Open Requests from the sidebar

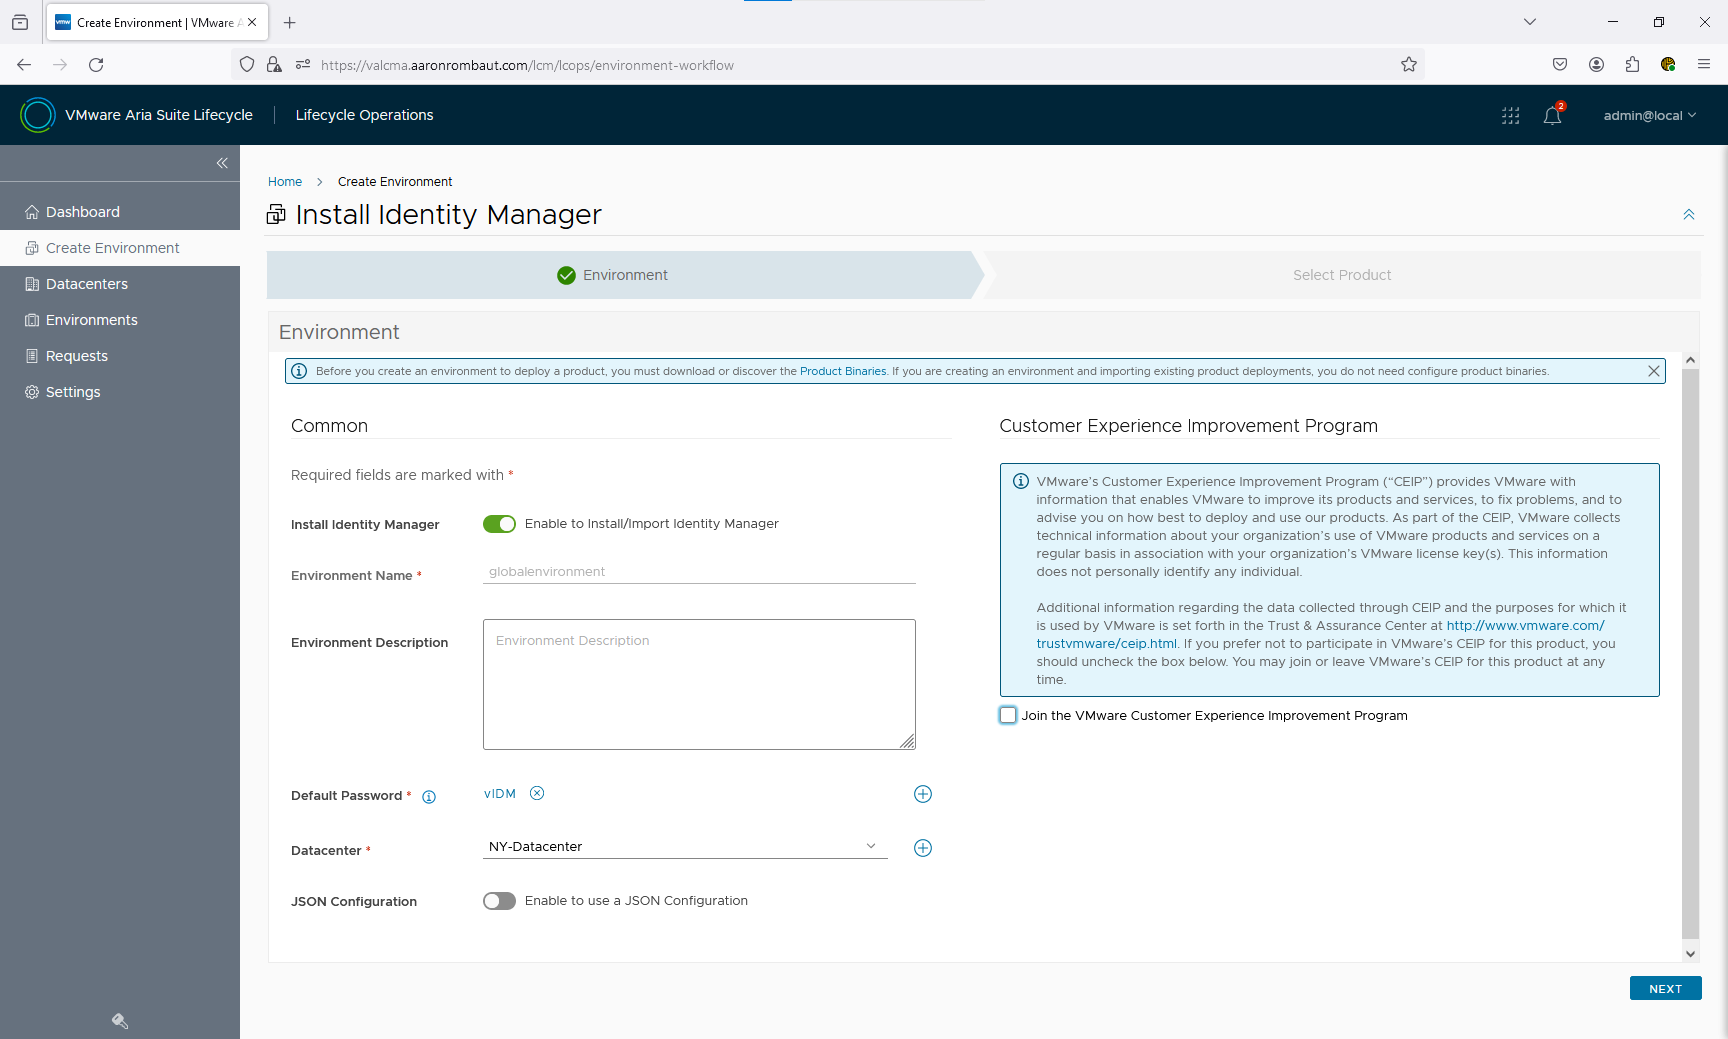77,355
